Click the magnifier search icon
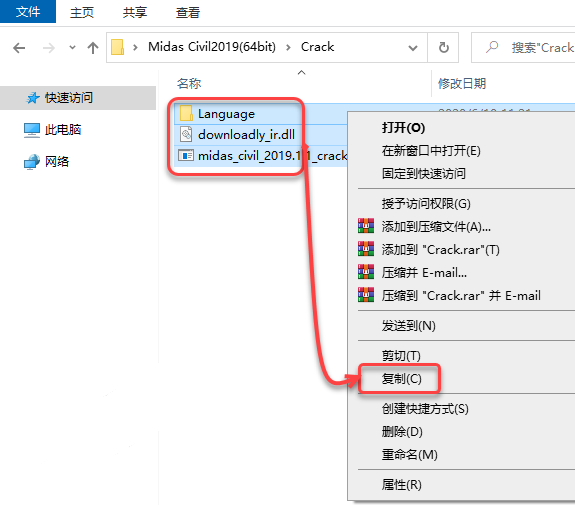Screen dimensions: 575x505 [492, 47]
